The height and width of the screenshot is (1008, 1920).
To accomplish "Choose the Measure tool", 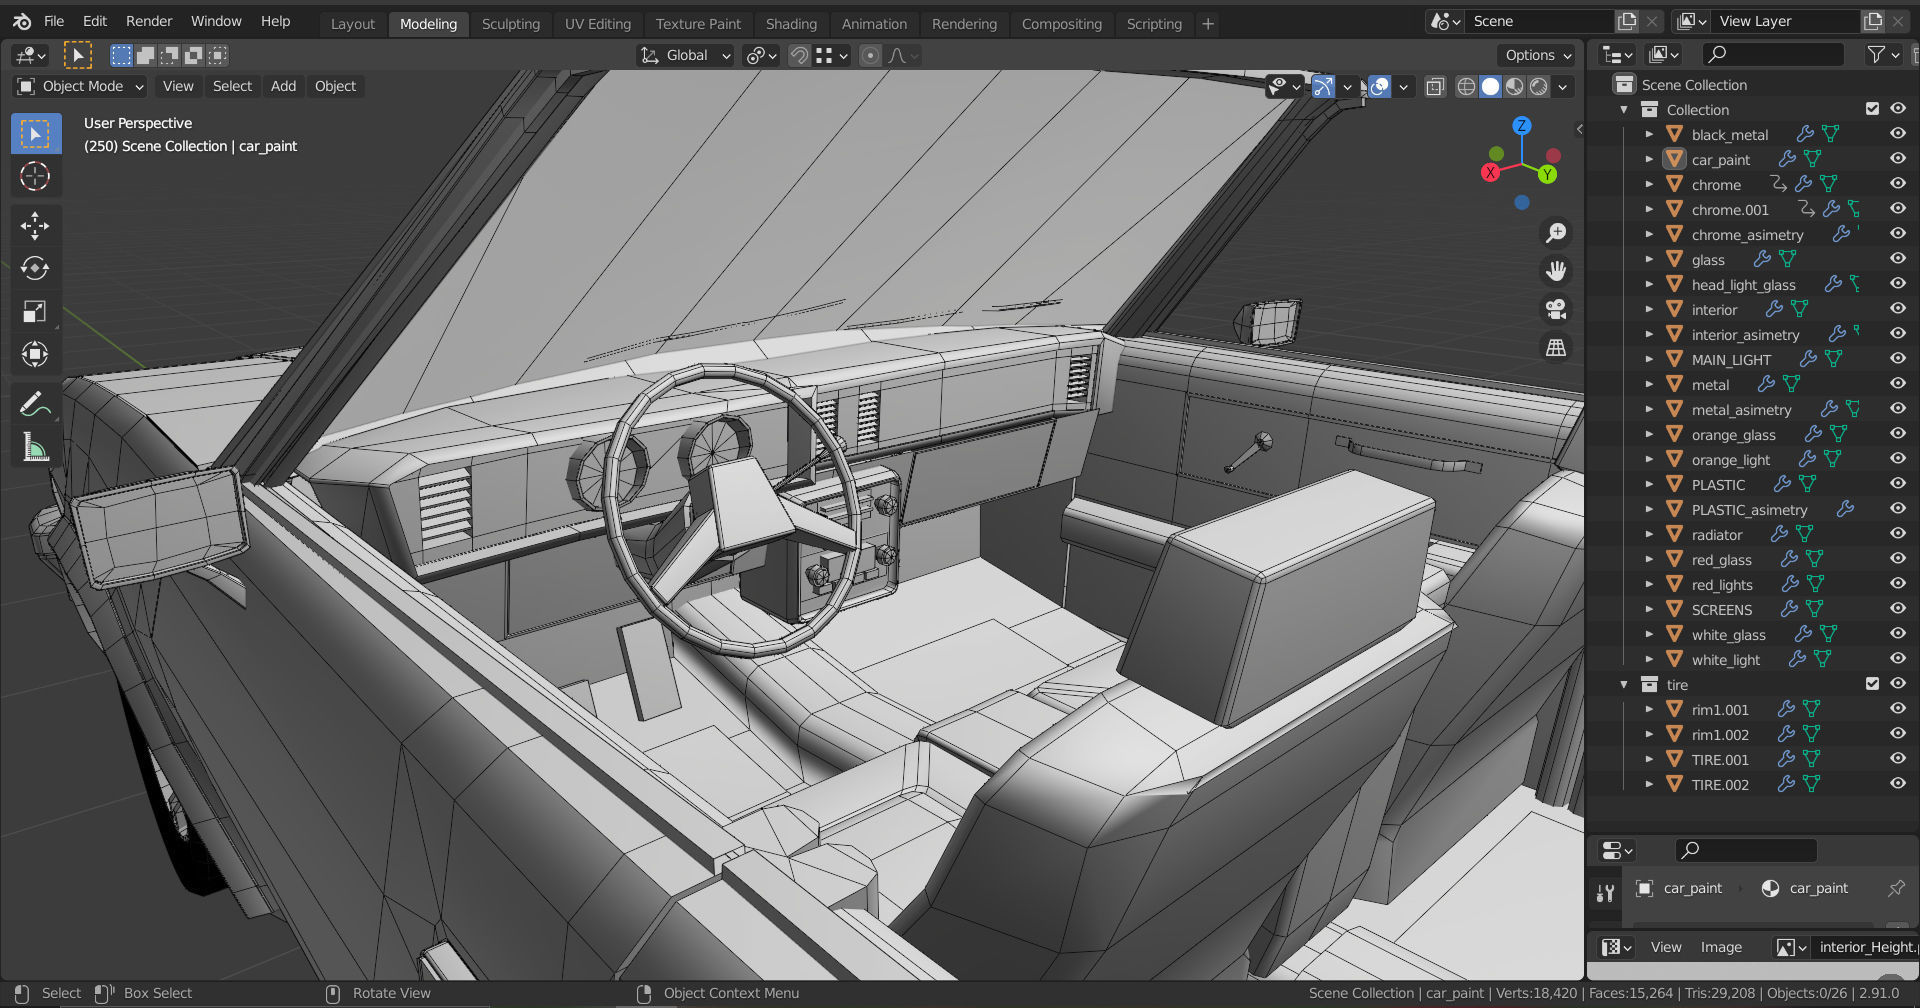I will (x=35, y=447).
